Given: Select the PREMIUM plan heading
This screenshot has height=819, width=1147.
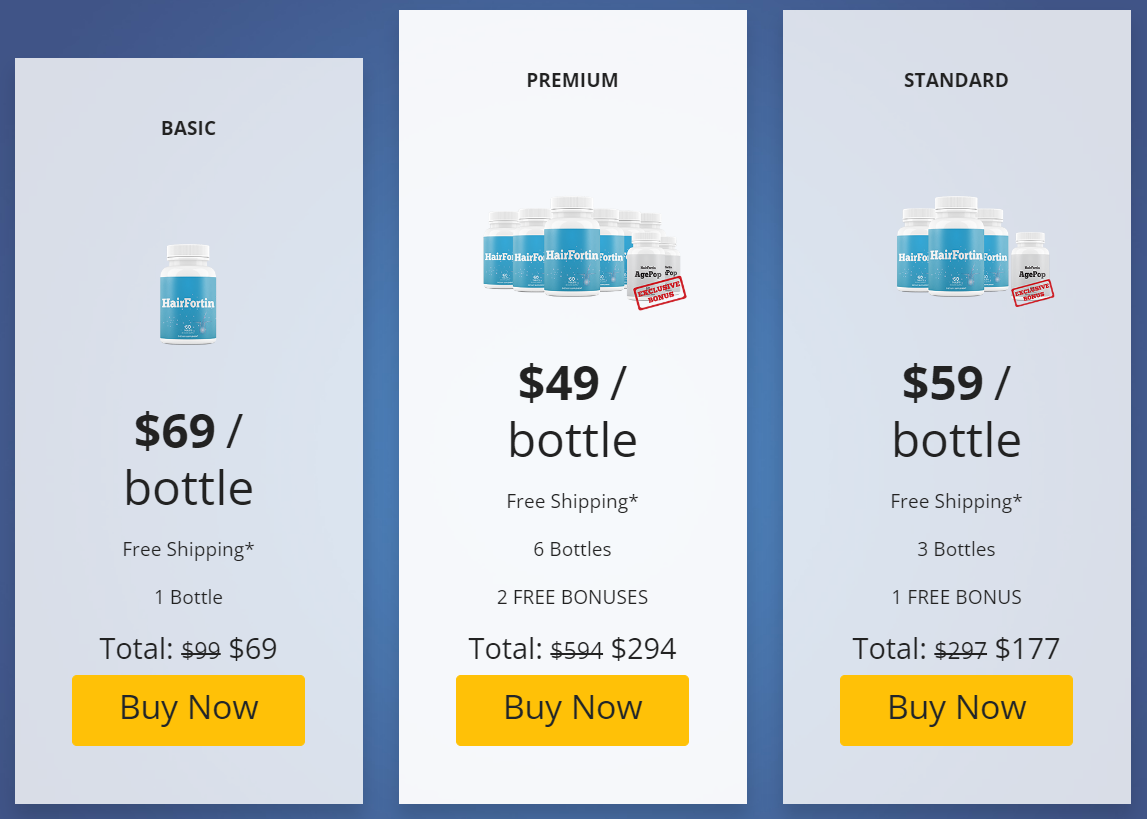Looking at the screenshot, I should (x=572, y=80).
